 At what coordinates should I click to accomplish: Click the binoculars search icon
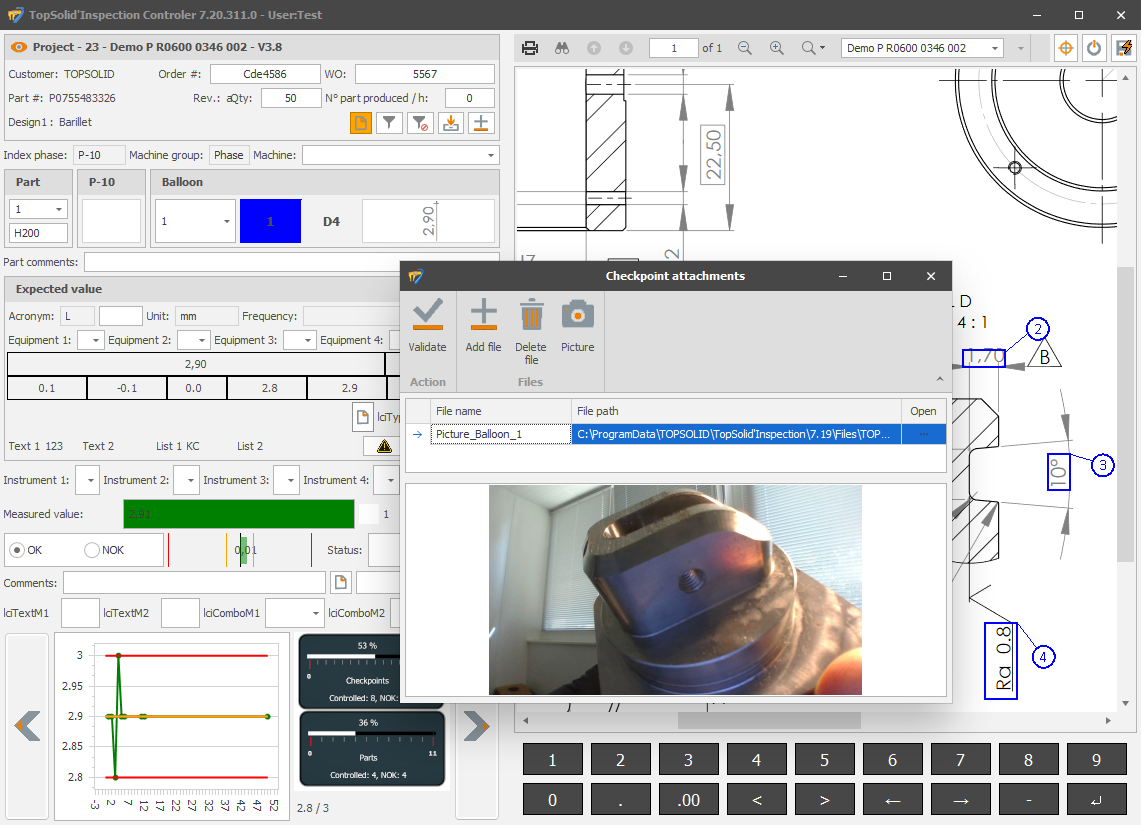[562, 48]
